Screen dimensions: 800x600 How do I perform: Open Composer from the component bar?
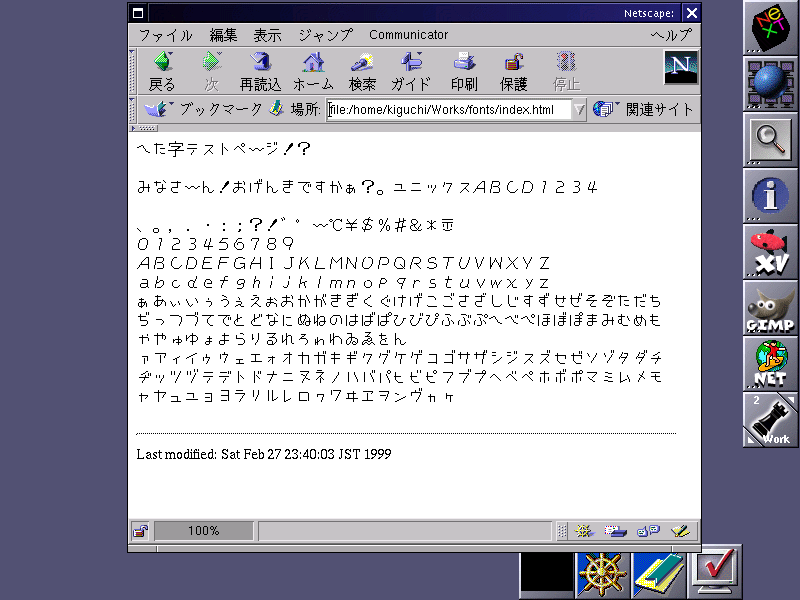(x=680, y=532)
